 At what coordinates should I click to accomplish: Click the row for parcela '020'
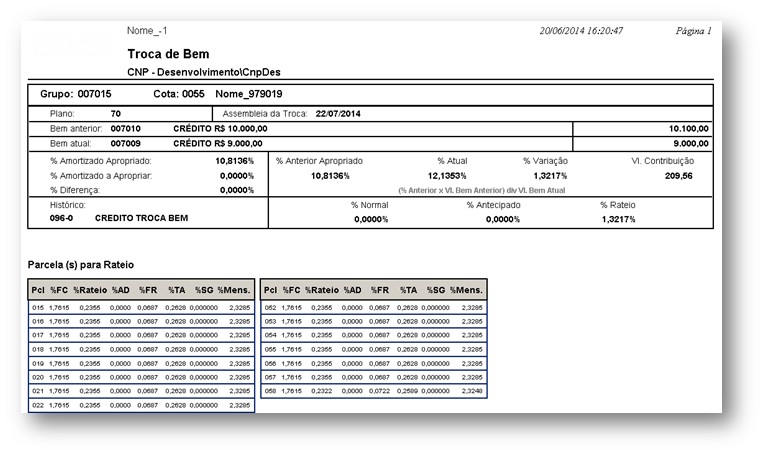(141, 377)
